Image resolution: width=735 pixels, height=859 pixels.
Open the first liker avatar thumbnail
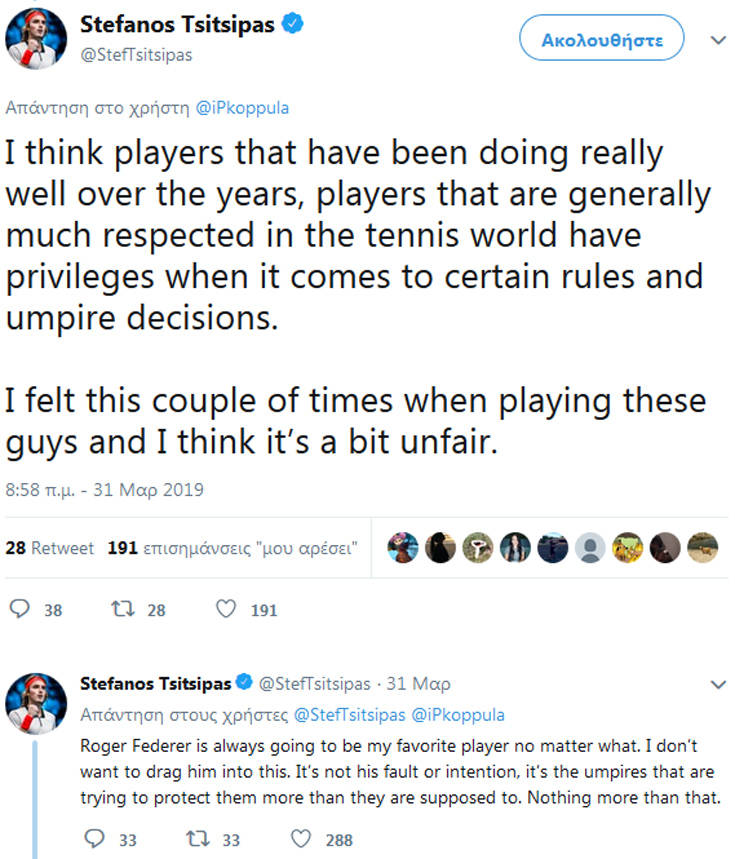point(405,547)
